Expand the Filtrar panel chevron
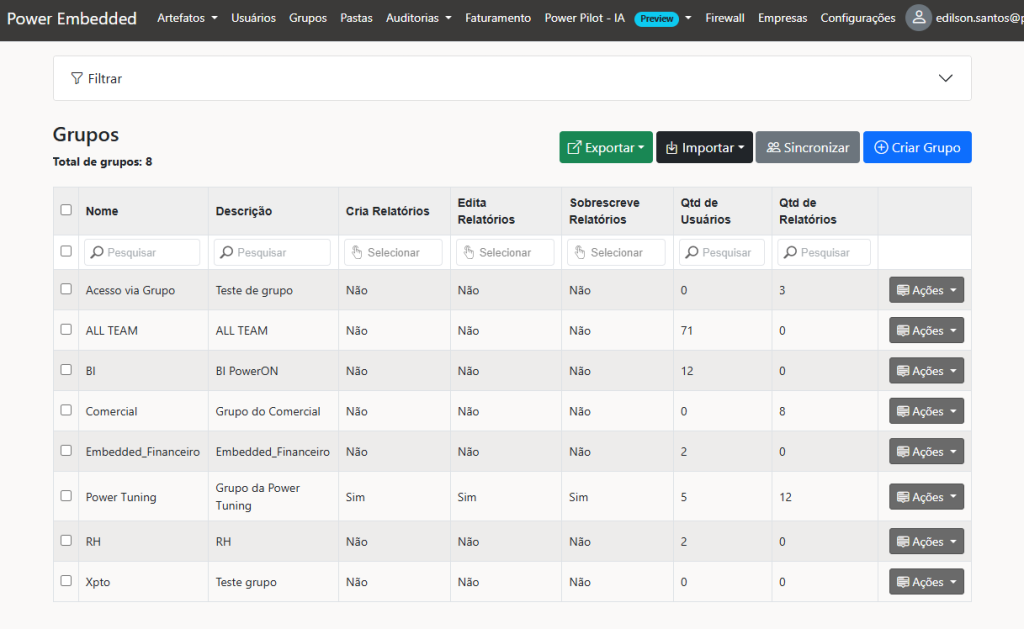This screenshot has height=629, width=1024. click(946, 78)
